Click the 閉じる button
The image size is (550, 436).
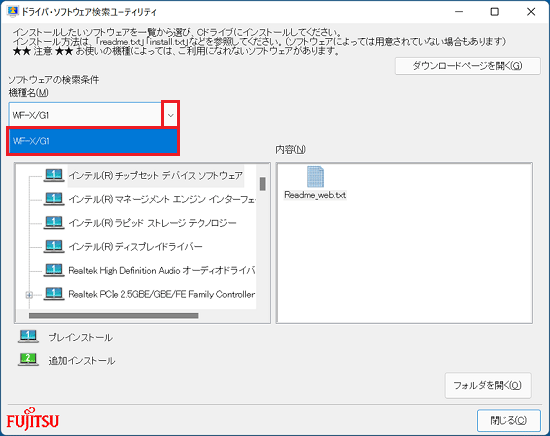click(509, 420)
